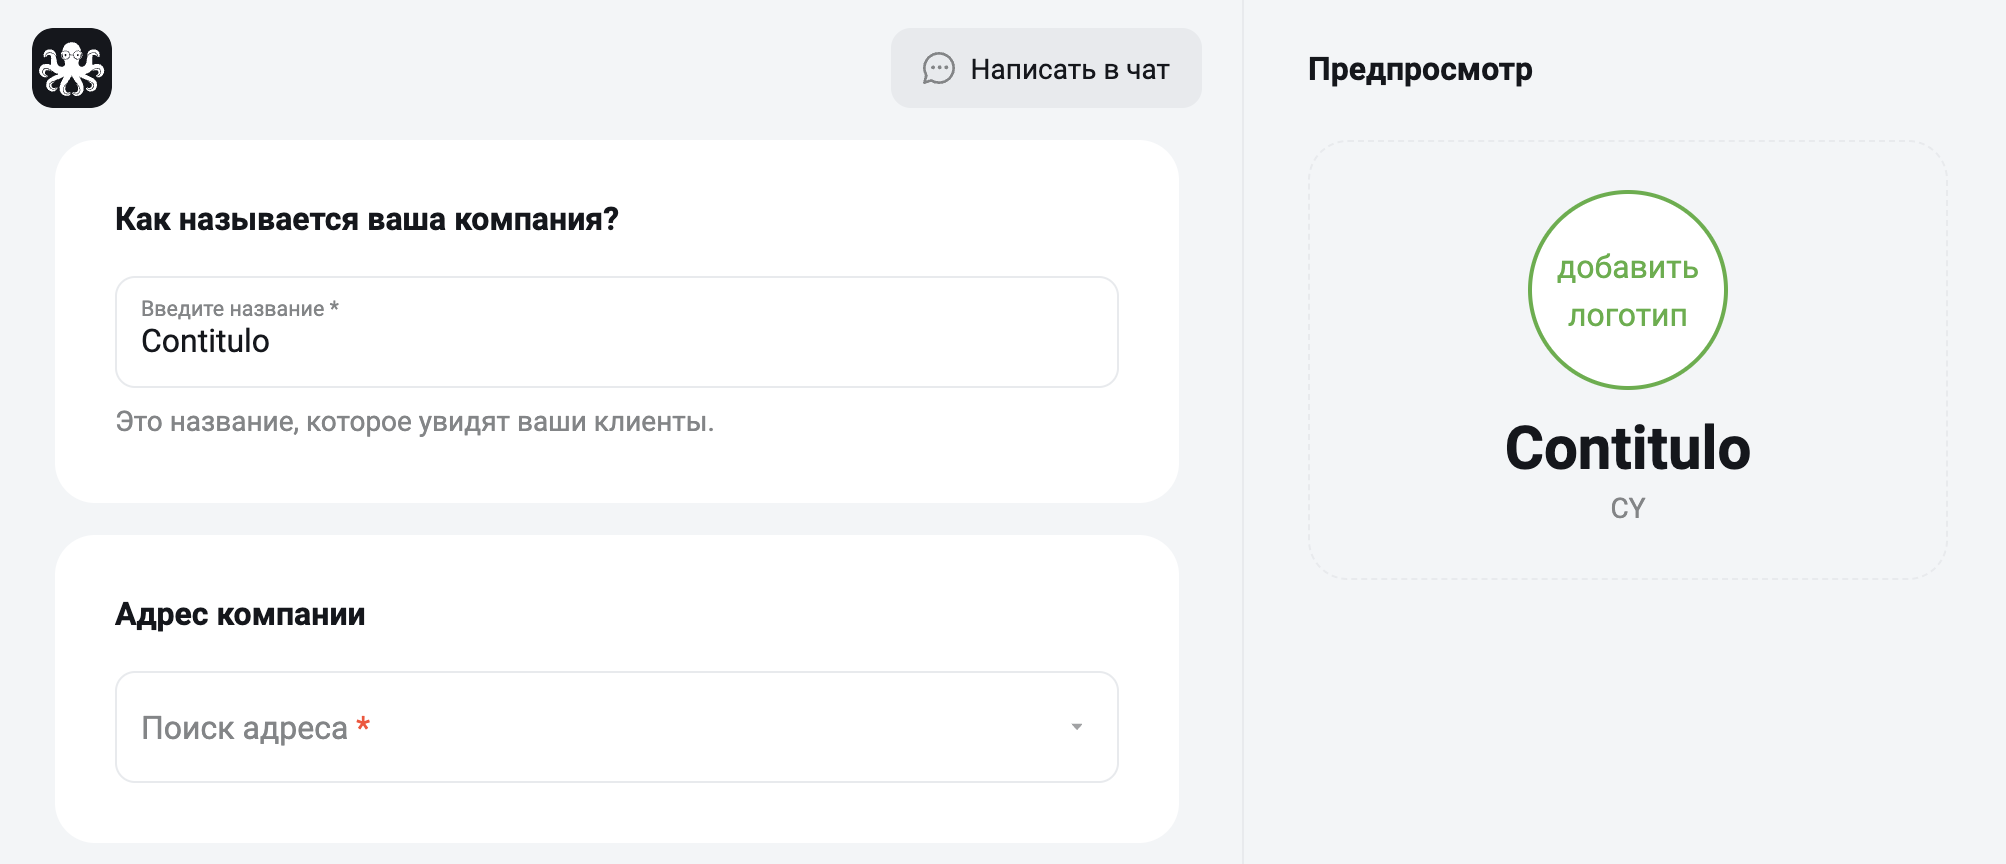Click the 'CY' country code in preview
The height and width of the screenshot is (864, 2006).
[x=1628, y=508]
